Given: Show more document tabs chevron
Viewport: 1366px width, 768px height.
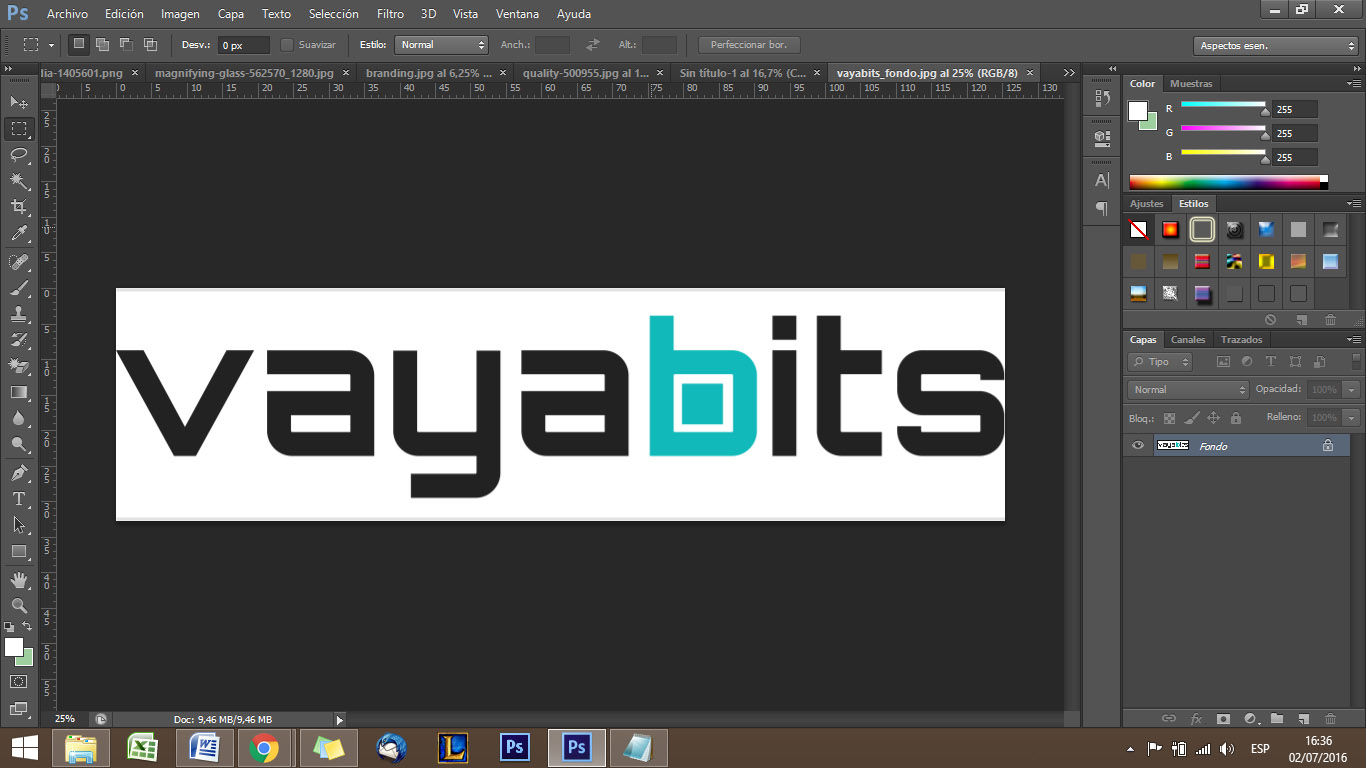Looking at the screenshot, I should click(1069, 73).
